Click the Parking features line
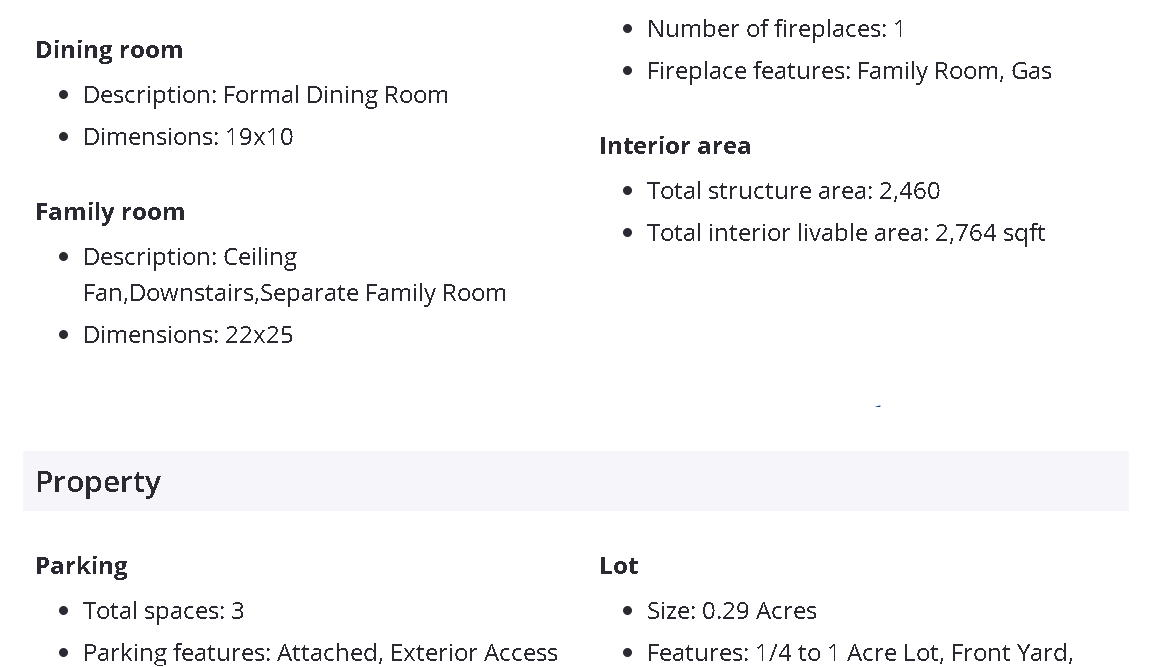The image size is (1164, 667). pos(320,653)
